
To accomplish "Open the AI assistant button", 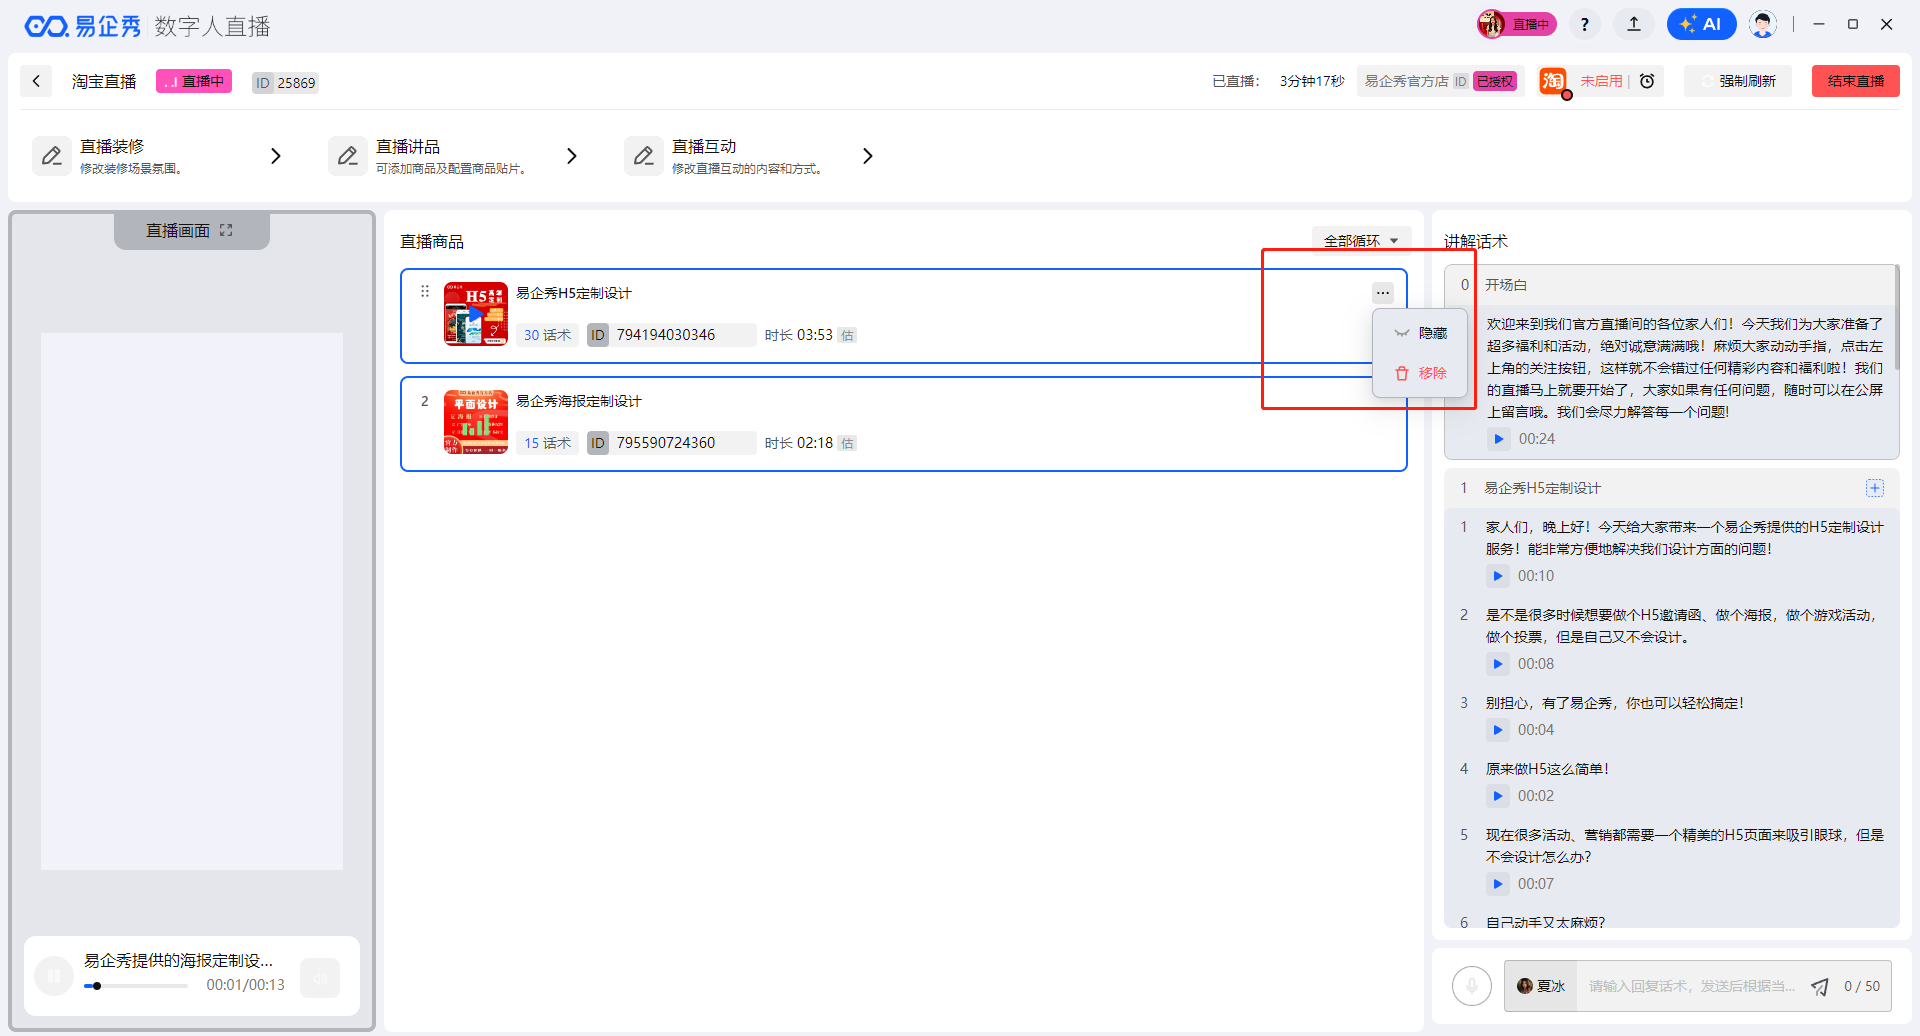I will [x=1701, y=24].
